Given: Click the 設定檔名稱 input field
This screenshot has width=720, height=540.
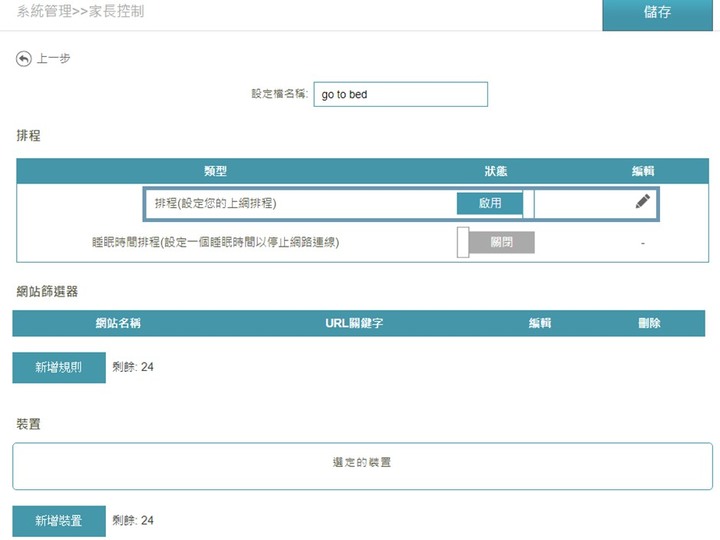Looking at the screenshot, I should coord(400,94).
